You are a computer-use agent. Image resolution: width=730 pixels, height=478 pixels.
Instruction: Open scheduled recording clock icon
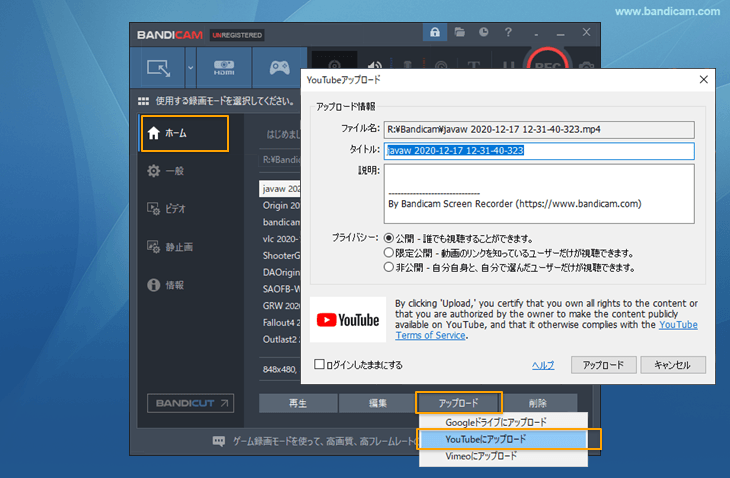coord(484,32)
